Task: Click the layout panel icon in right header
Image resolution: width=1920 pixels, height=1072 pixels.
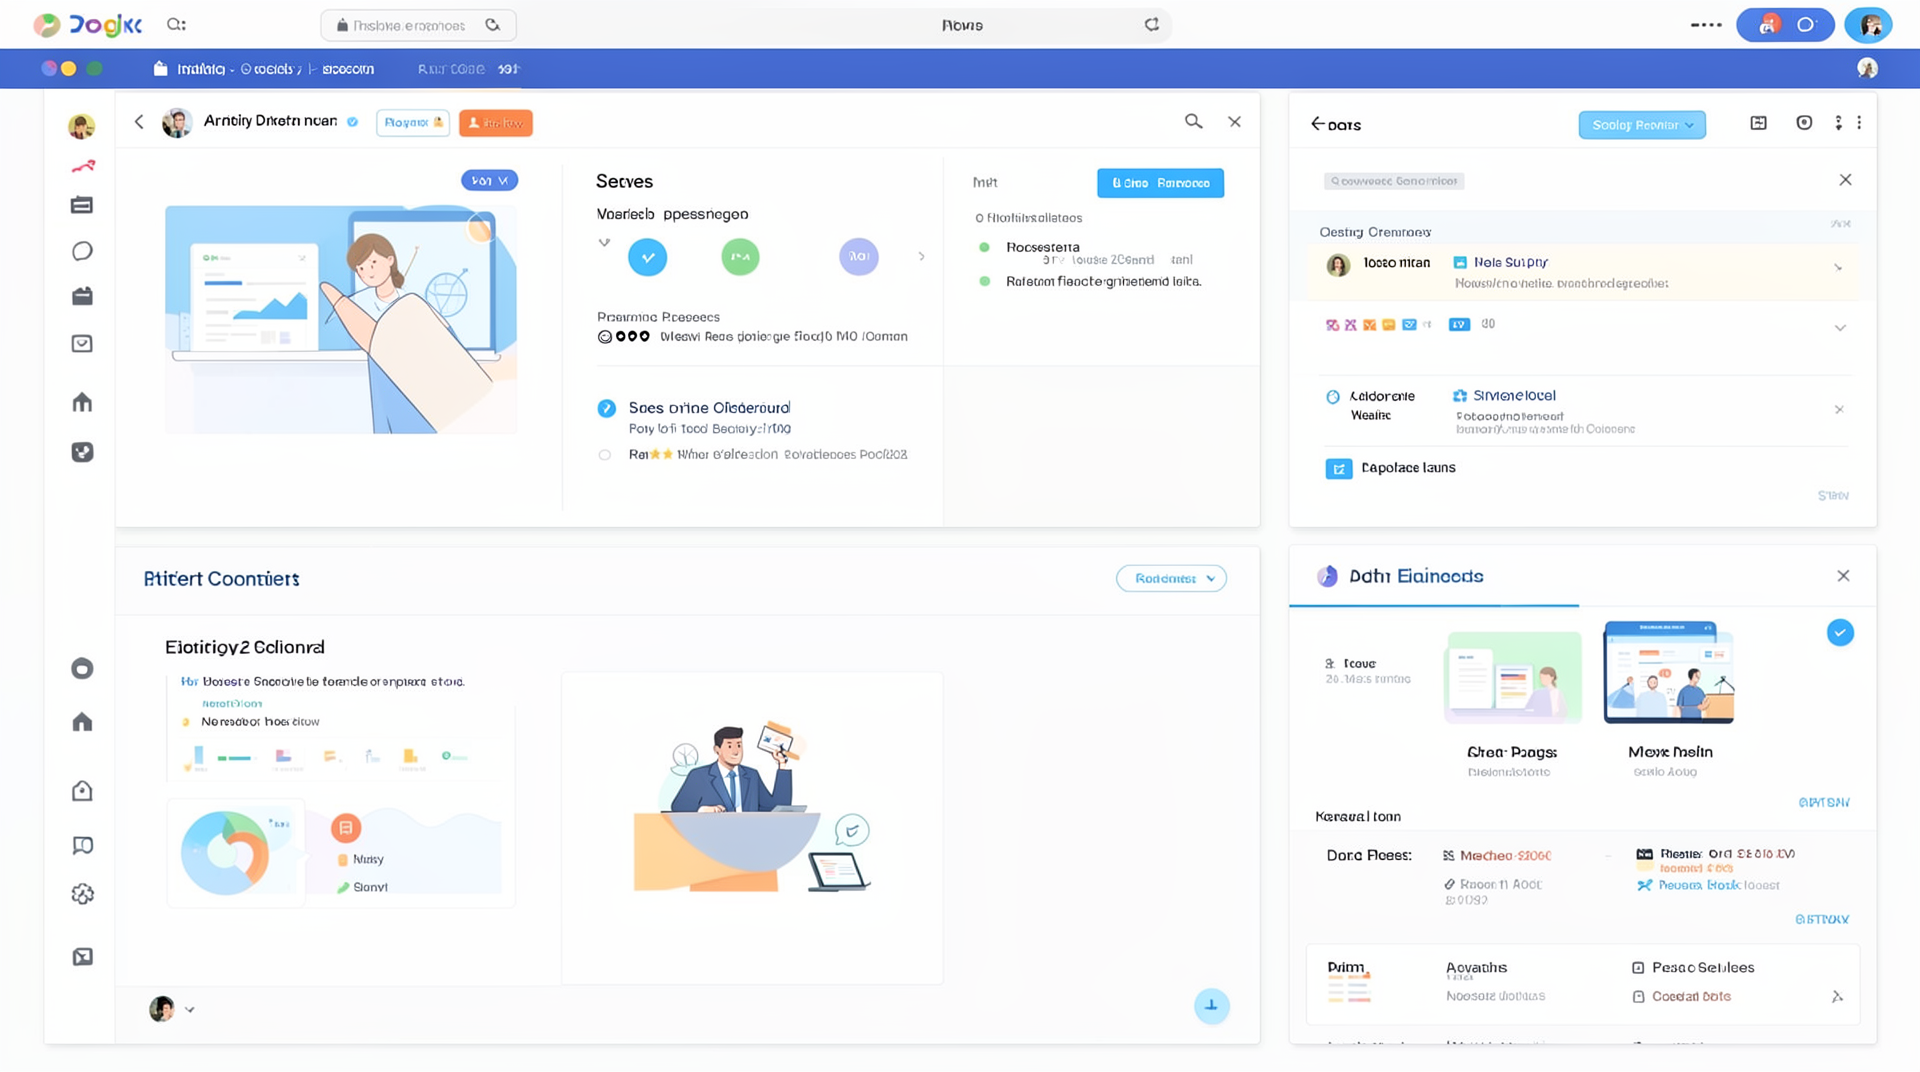Action: [1758, 123]
